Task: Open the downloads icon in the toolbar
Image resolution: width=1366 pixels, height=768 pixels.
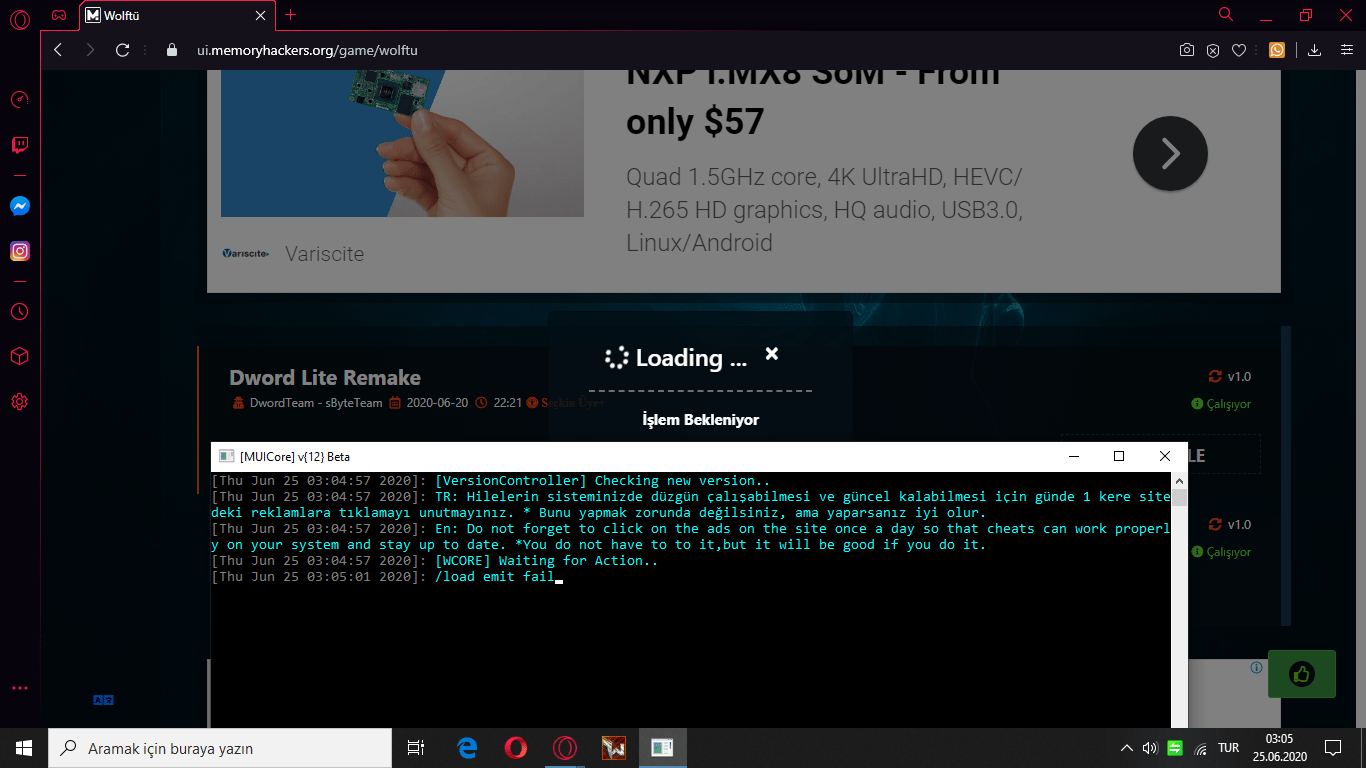Action: pyautogui.click(x=1315, y=50)
